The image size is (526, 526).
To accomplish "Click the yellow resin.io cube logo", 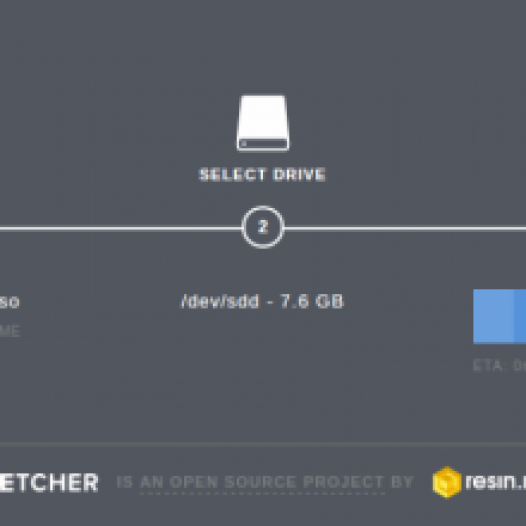I will pyautogui.click(x=446, y=482).
